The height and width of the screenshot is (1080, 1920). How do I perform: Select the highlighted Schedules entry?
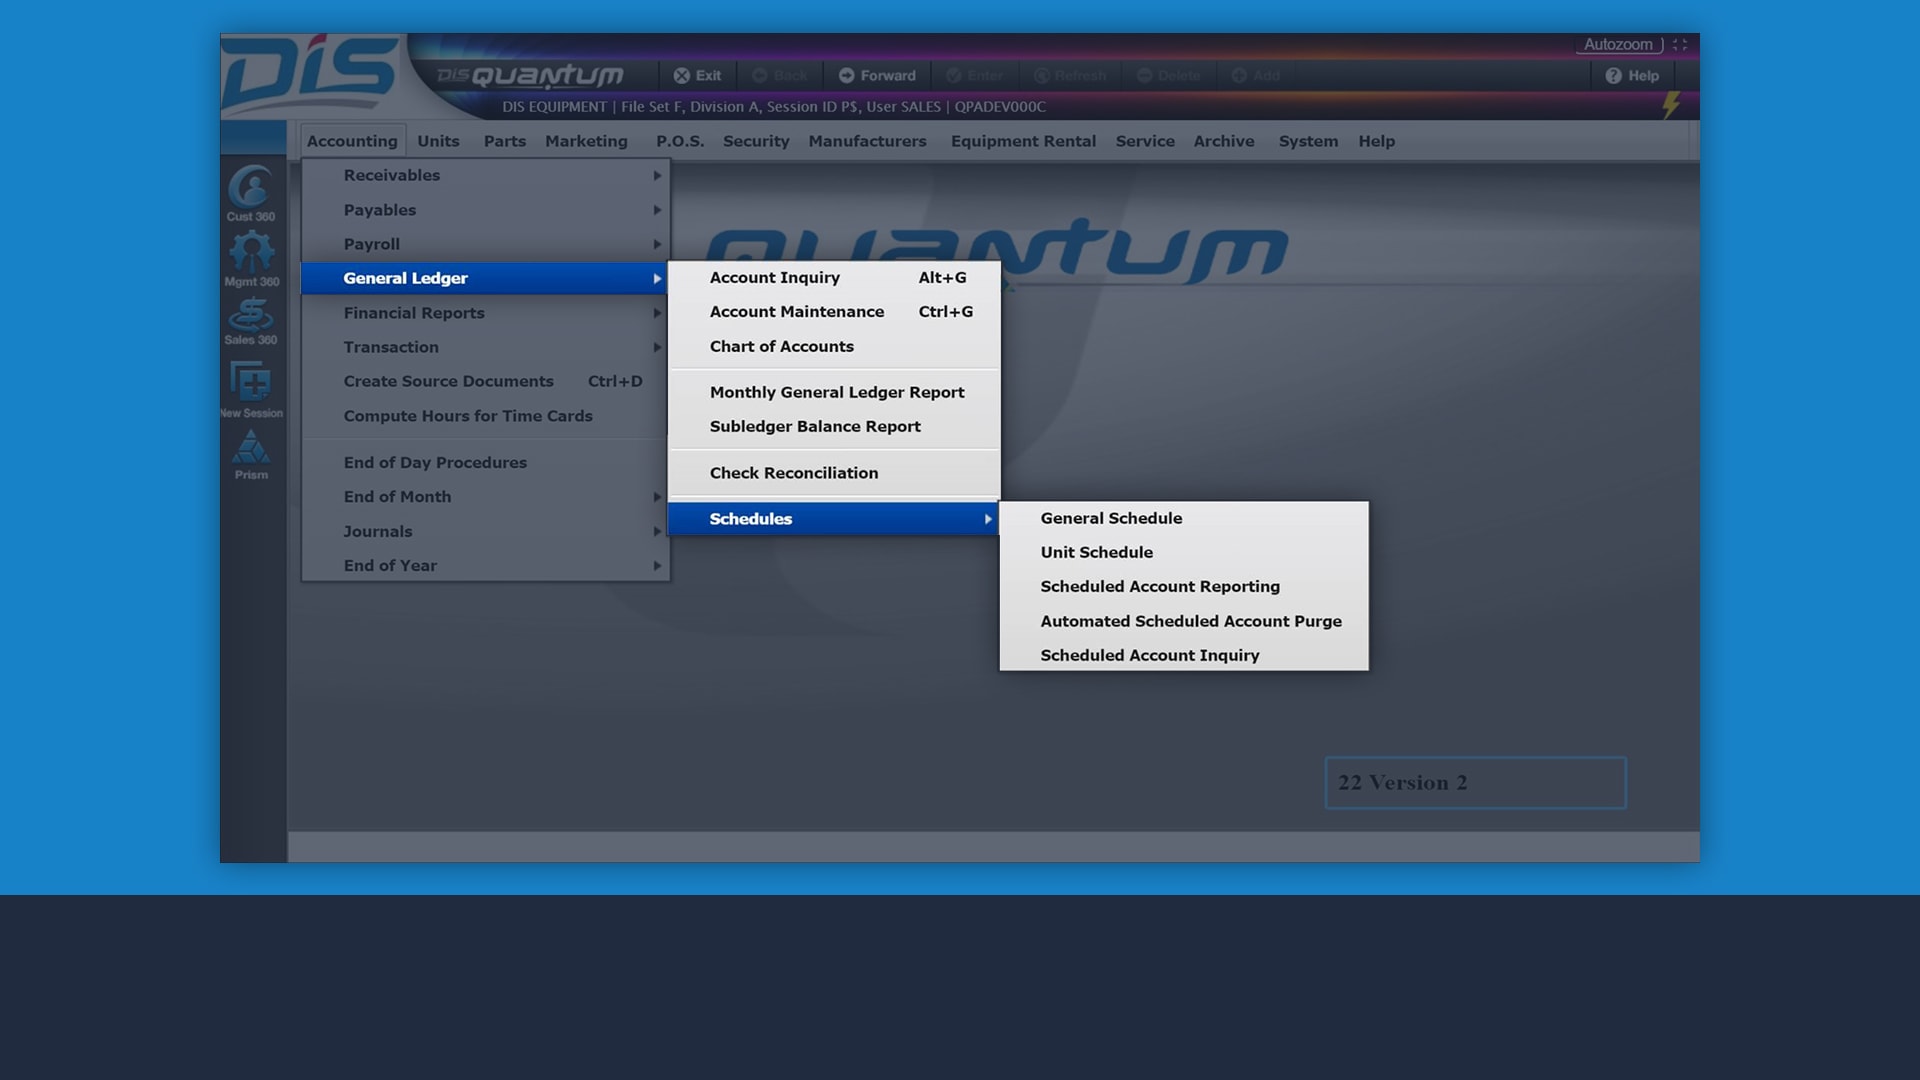pyautogui.click(x=834, y=519)
